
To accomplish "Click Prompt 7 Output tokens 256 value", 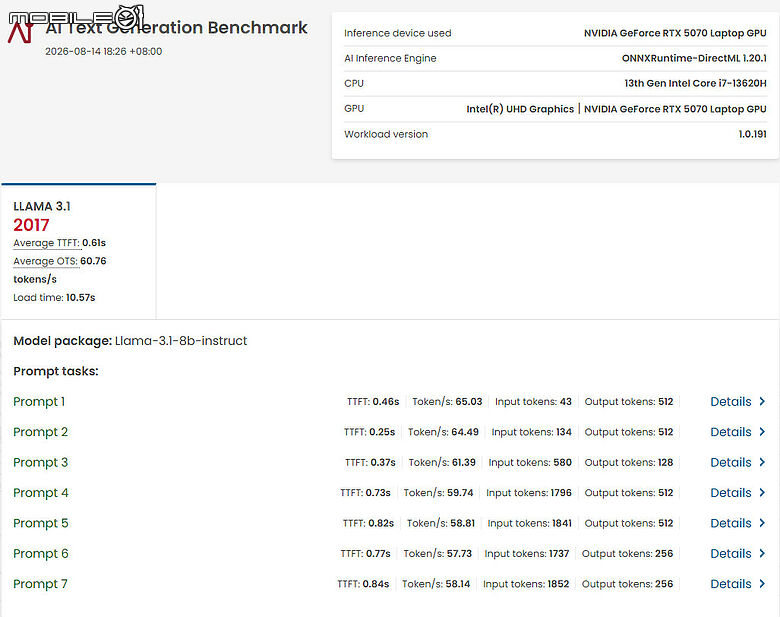I will coord(664,584).
